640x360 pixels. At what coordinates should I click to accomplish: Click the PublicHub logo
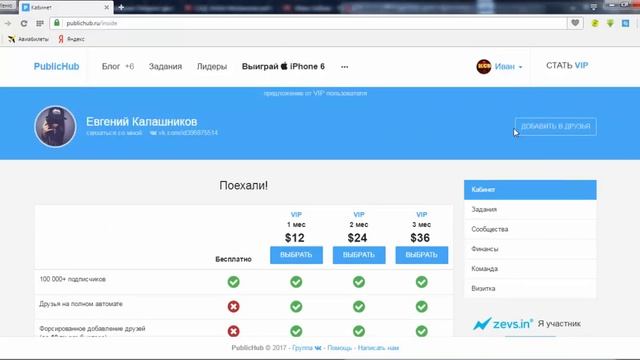tap(56, 67)
